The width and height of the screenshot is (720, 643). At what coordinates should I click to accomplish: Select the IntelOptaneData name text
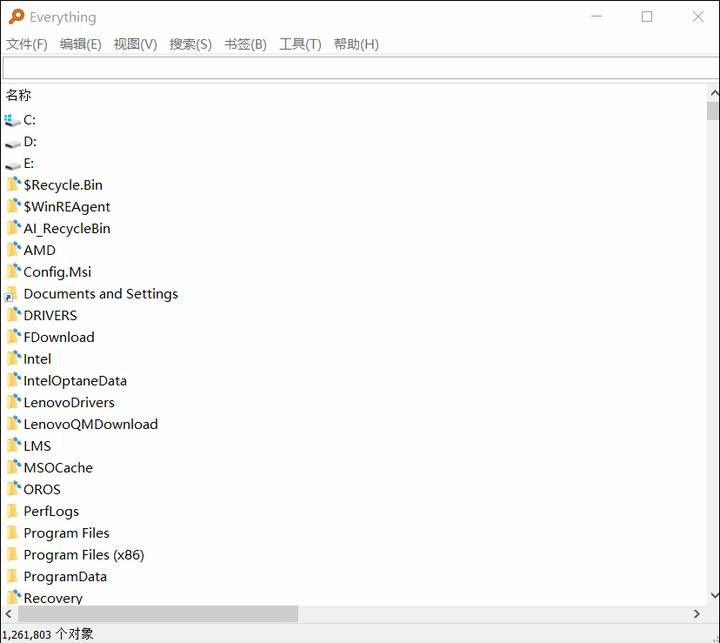tap(75, 381)
